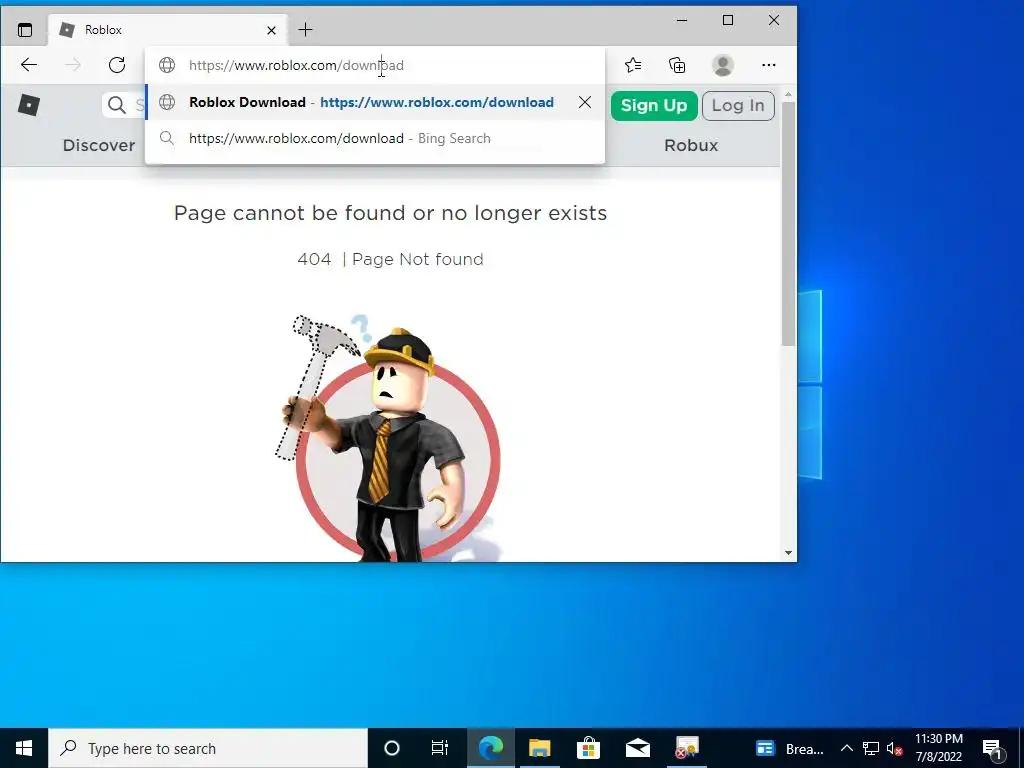The width and height of the screenshot is (1024, 768).
Task: Open the Discover menu item
Action: (x=99, y=145)
